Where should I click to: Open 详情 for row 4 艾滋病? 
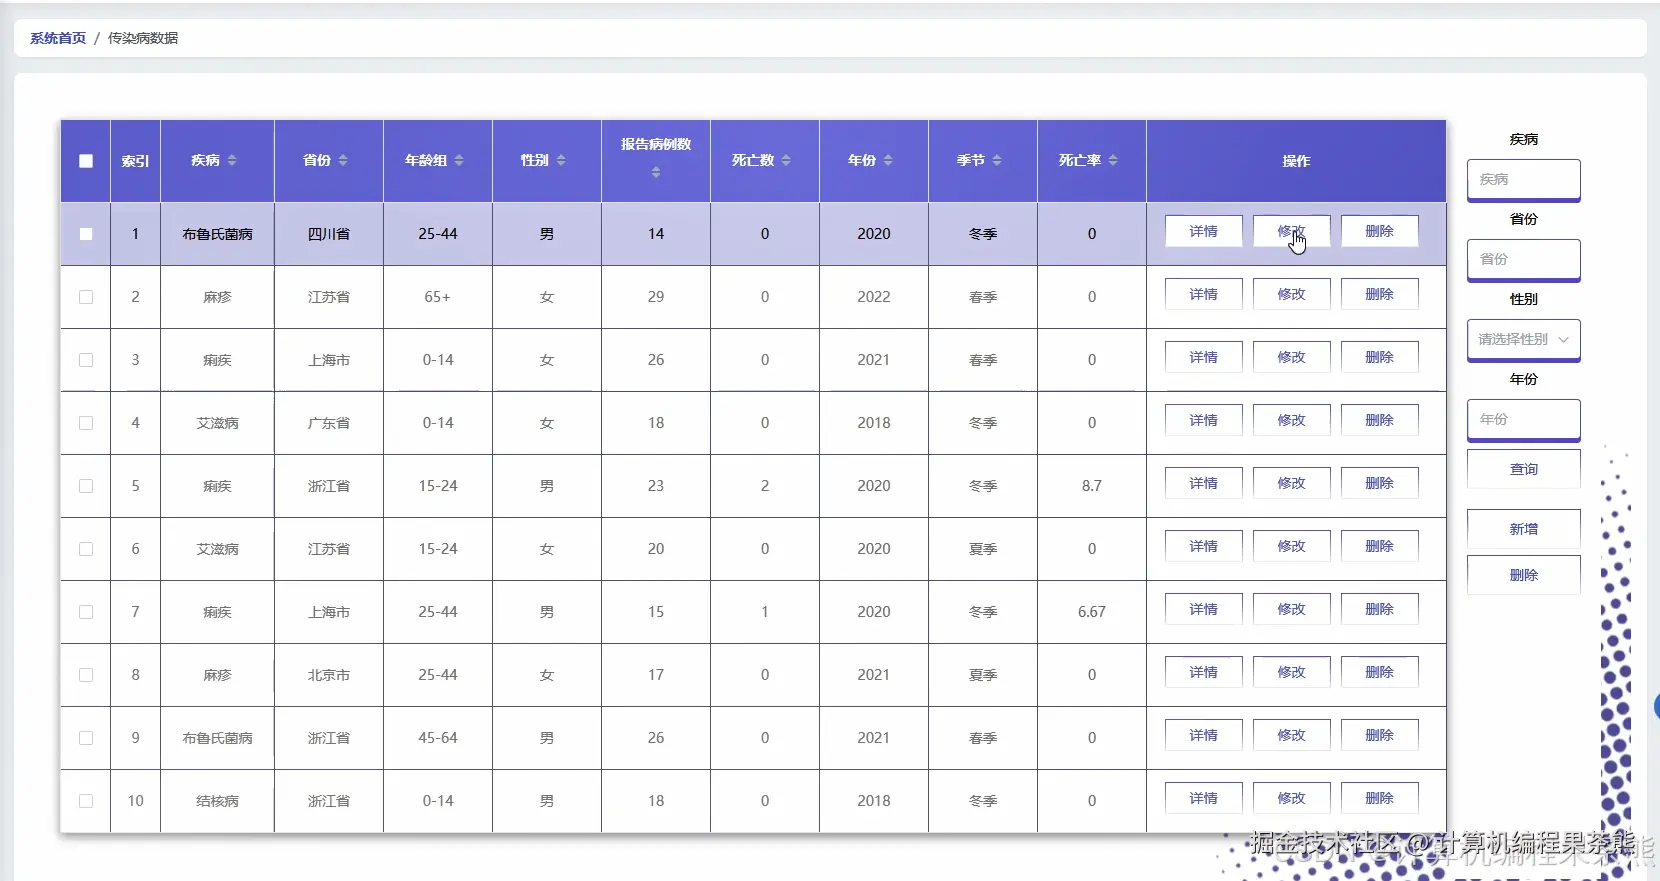(x=1203, y=420)
